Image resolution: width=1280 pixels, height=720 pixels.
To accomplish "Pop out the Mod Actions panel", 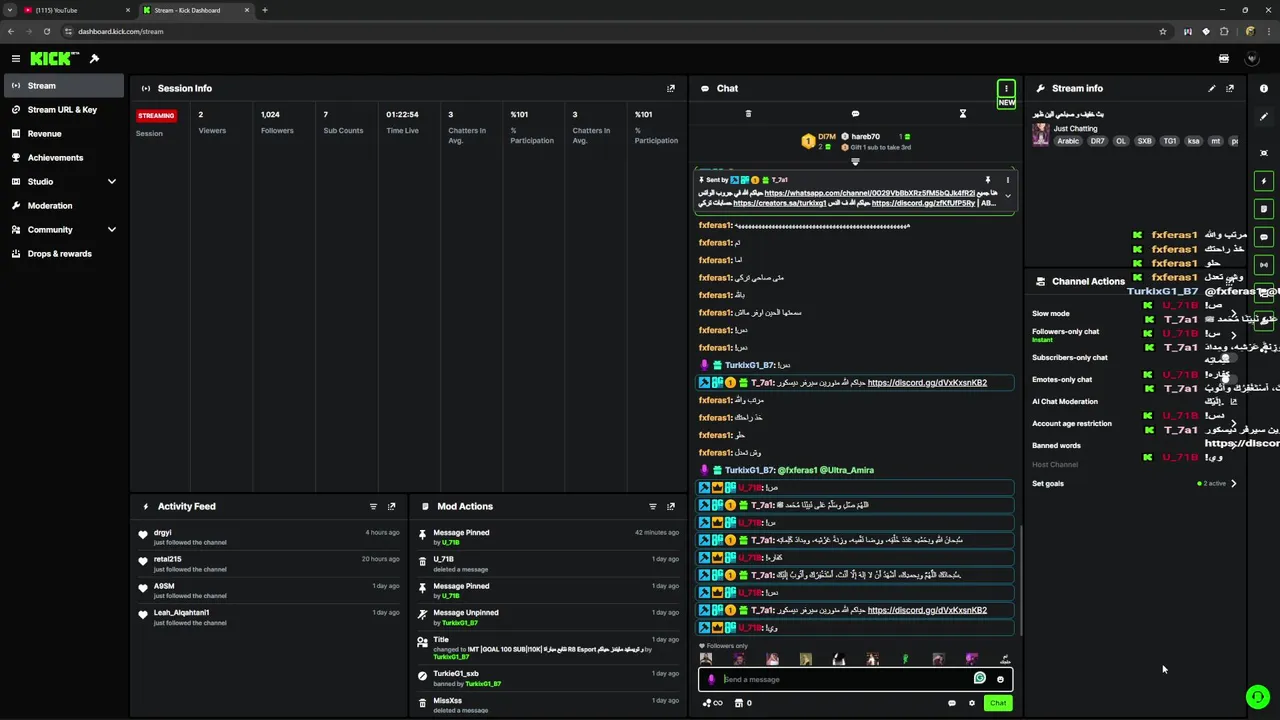I will coord(671,506).
